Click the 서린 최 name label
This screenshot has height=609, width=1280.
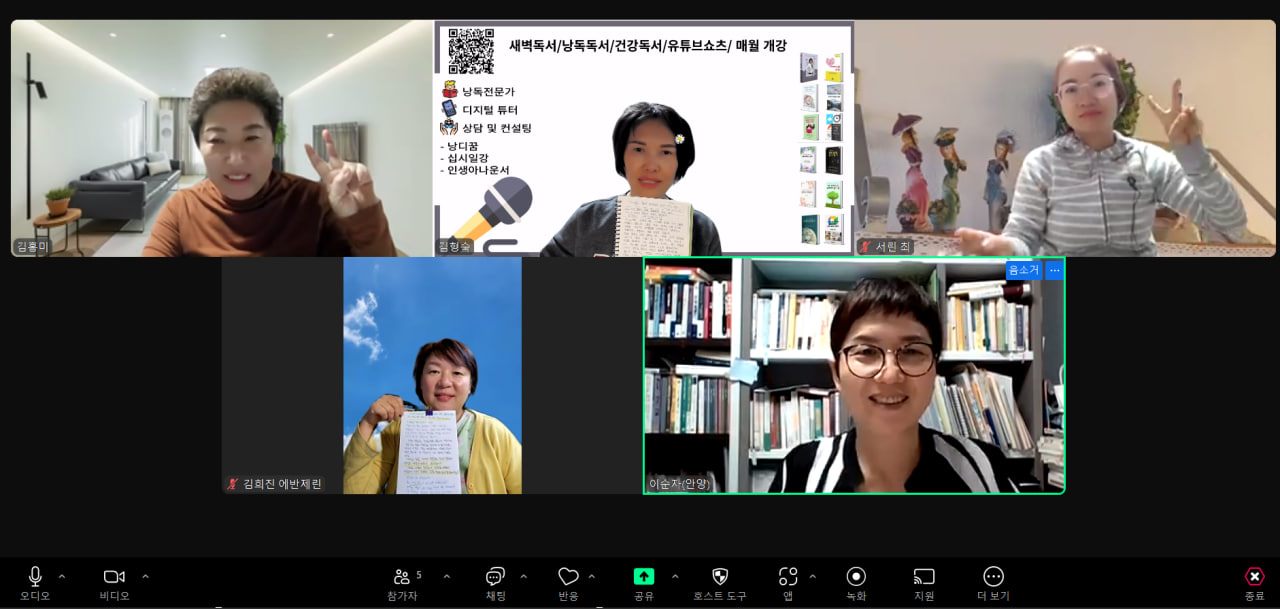point(885,246)
